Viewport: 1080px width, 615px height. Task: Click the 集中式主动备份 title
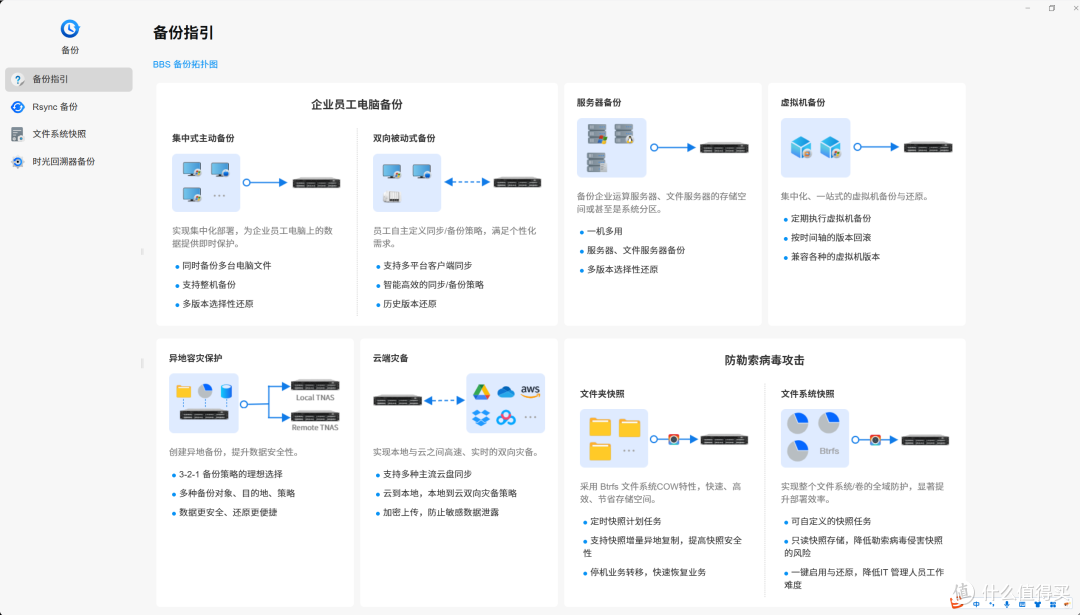tap(203, 138)
